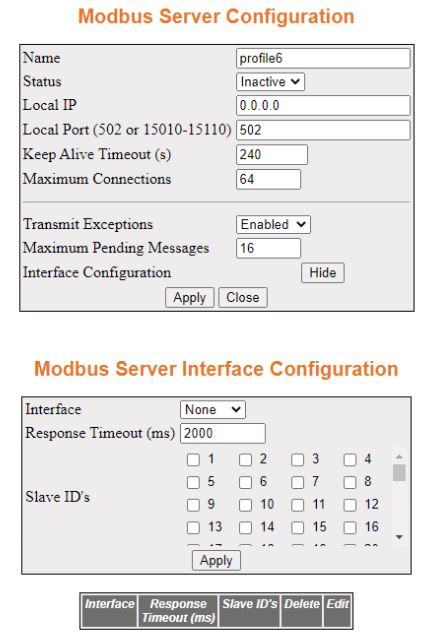Image resolution: width=423 pixels, height=636 pixels.
Task: Open the Status dropdown showing Inactive
Action: tap(270, 82)
